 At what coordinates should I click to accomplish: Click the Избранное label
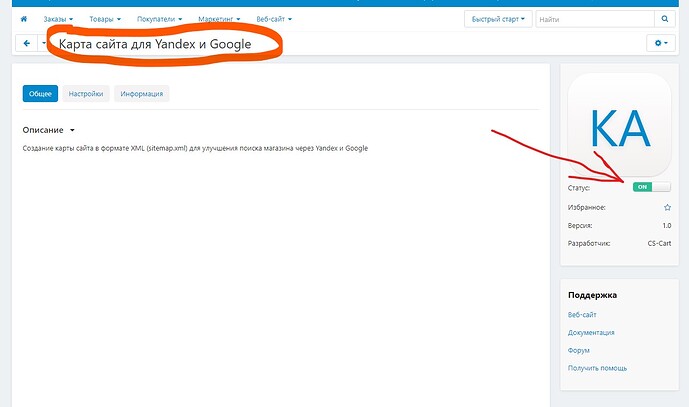pos(587,207)
